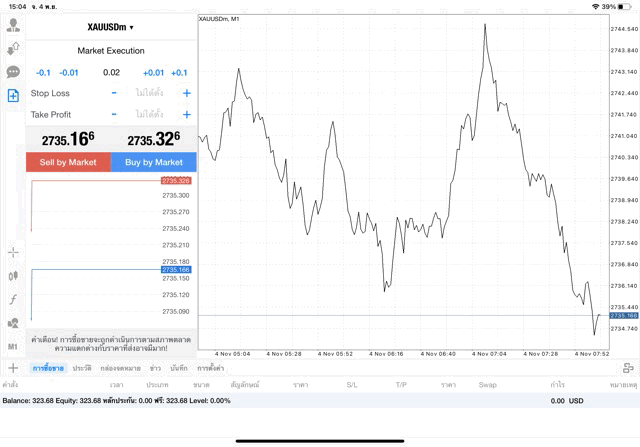Select the new order document icon
Screen dimensions: 640x447
(13, 96)
